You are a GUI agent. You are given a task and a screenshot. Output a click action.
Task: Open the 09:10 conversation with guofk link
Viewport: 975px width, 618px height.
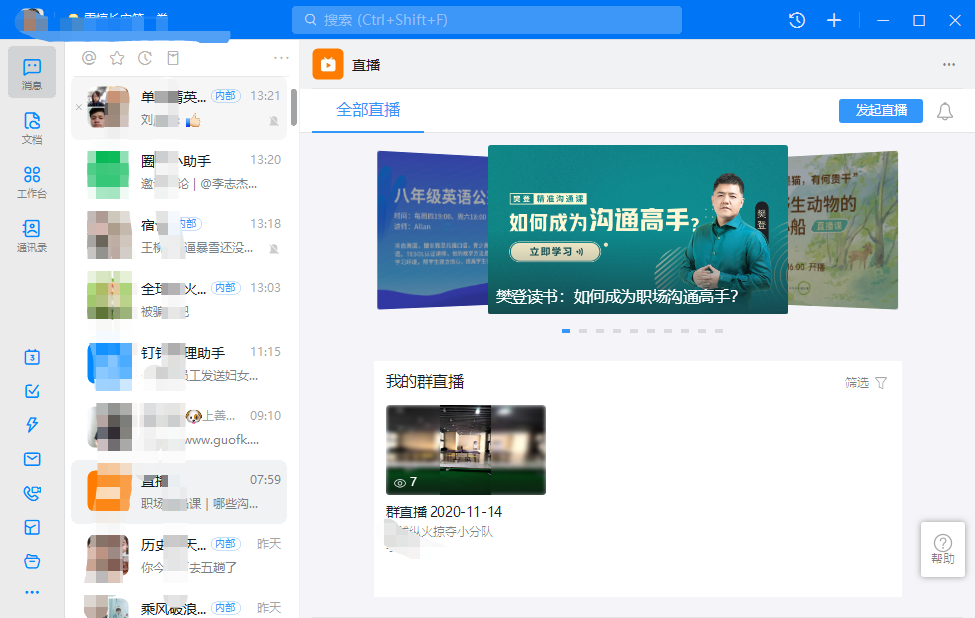click(x=179, y=428)
